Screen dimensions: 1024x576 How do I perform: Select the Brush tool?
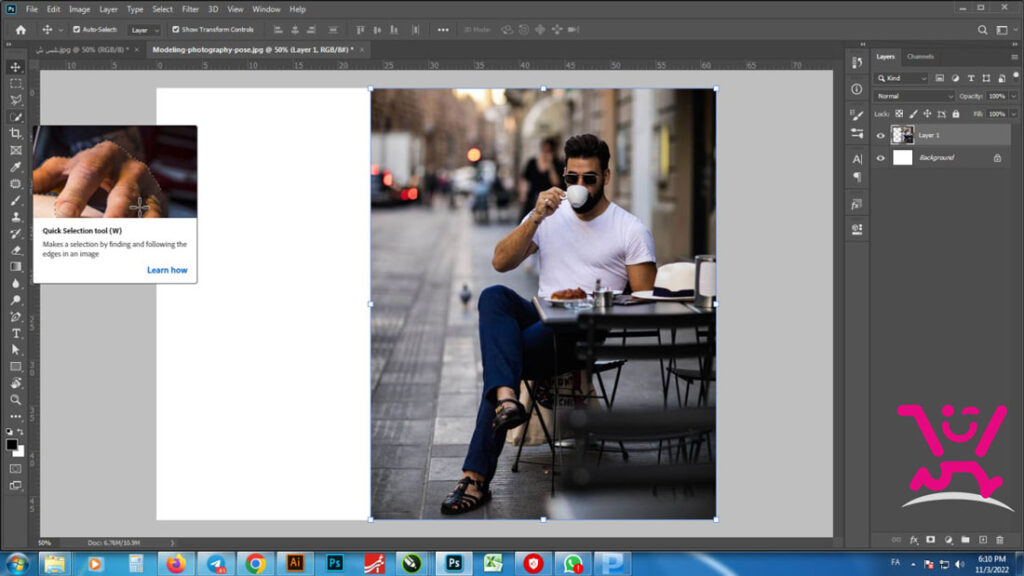(x=16, y=200)
